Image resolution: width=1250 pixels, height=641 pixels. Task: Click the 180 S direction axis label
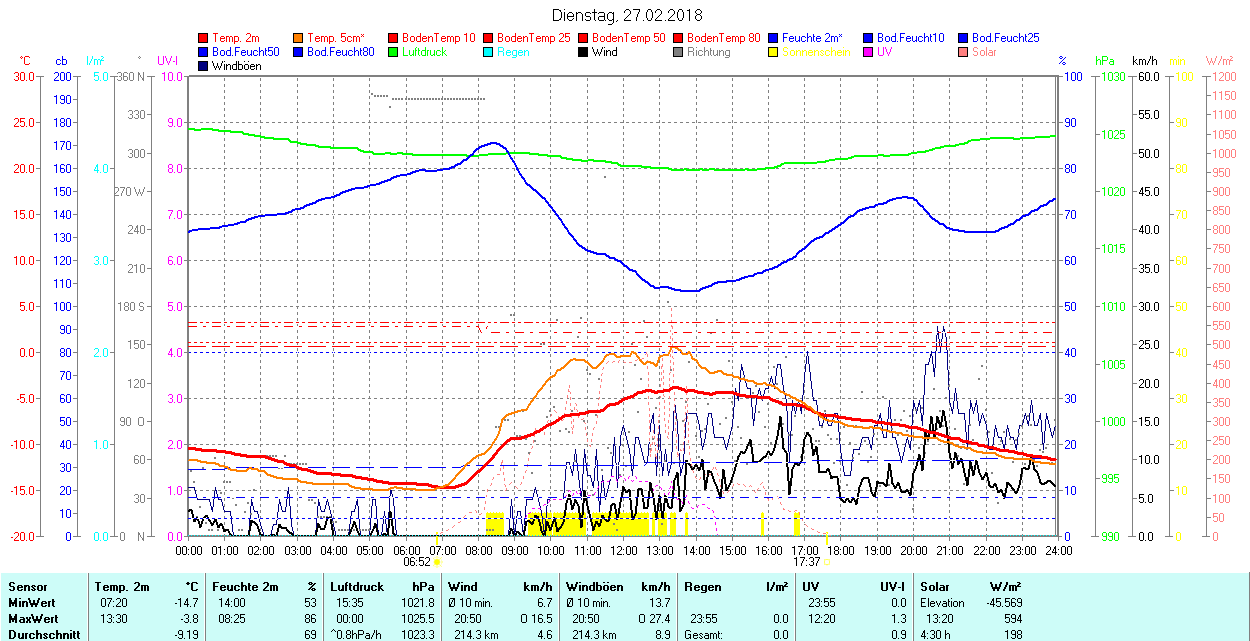point(132,306)
